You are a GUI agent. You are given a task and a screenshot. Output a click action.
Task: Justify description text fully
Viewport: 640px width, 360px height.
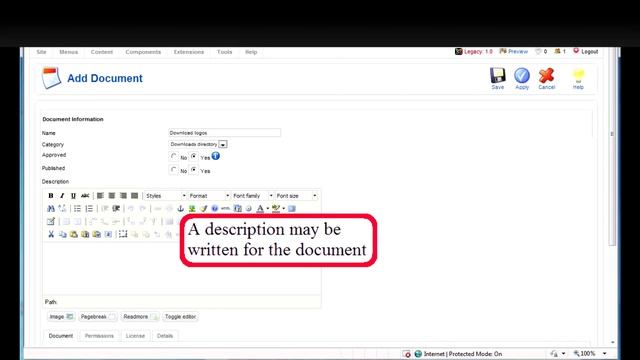134,196
